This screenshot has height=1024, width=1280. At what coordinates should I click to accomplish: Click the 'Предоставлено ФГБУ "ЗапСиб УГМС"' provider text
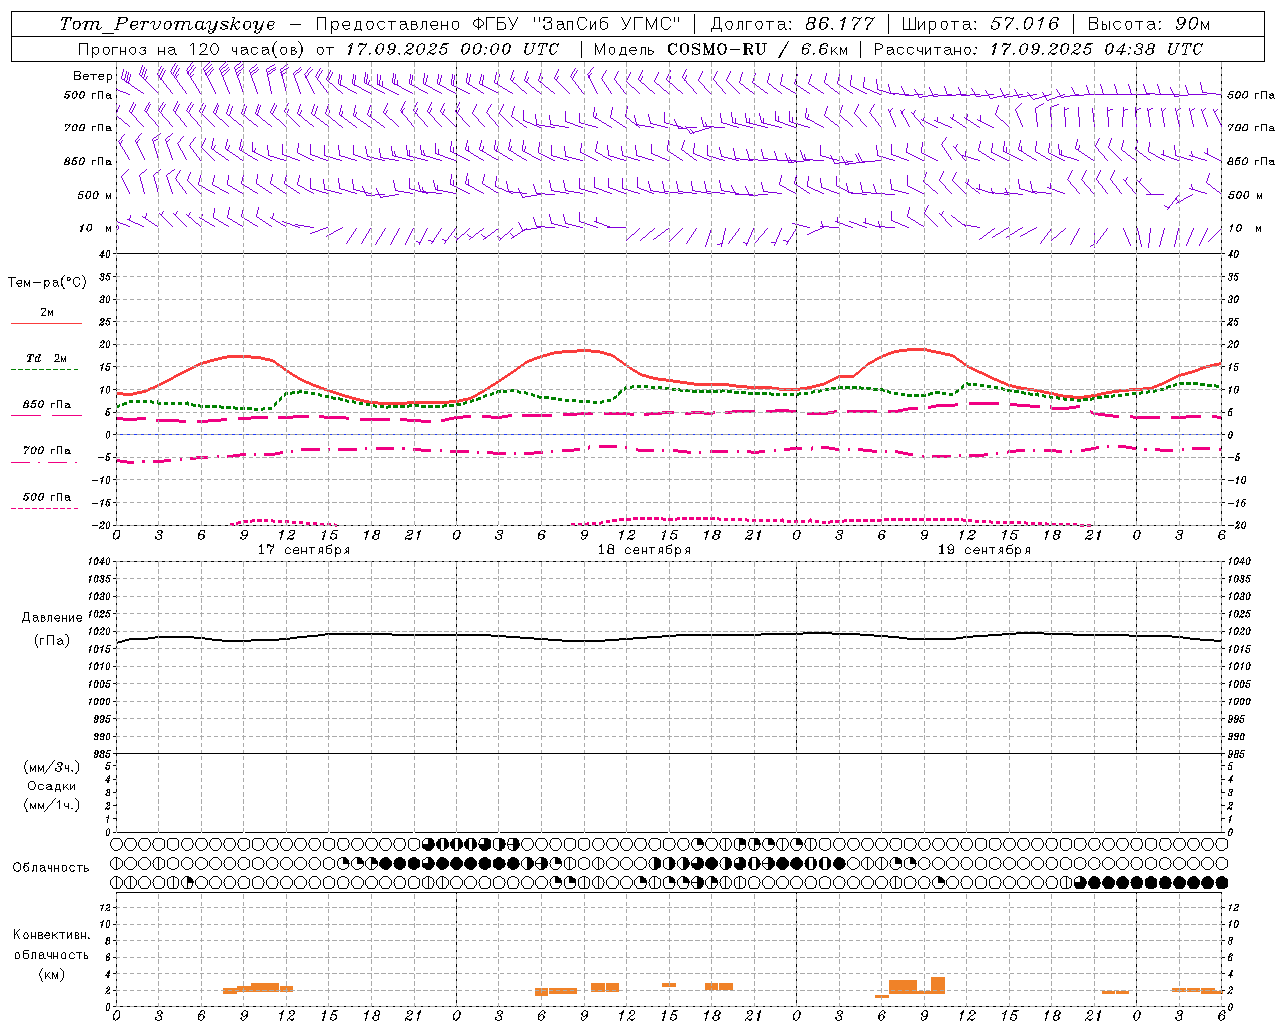(498, 24)
